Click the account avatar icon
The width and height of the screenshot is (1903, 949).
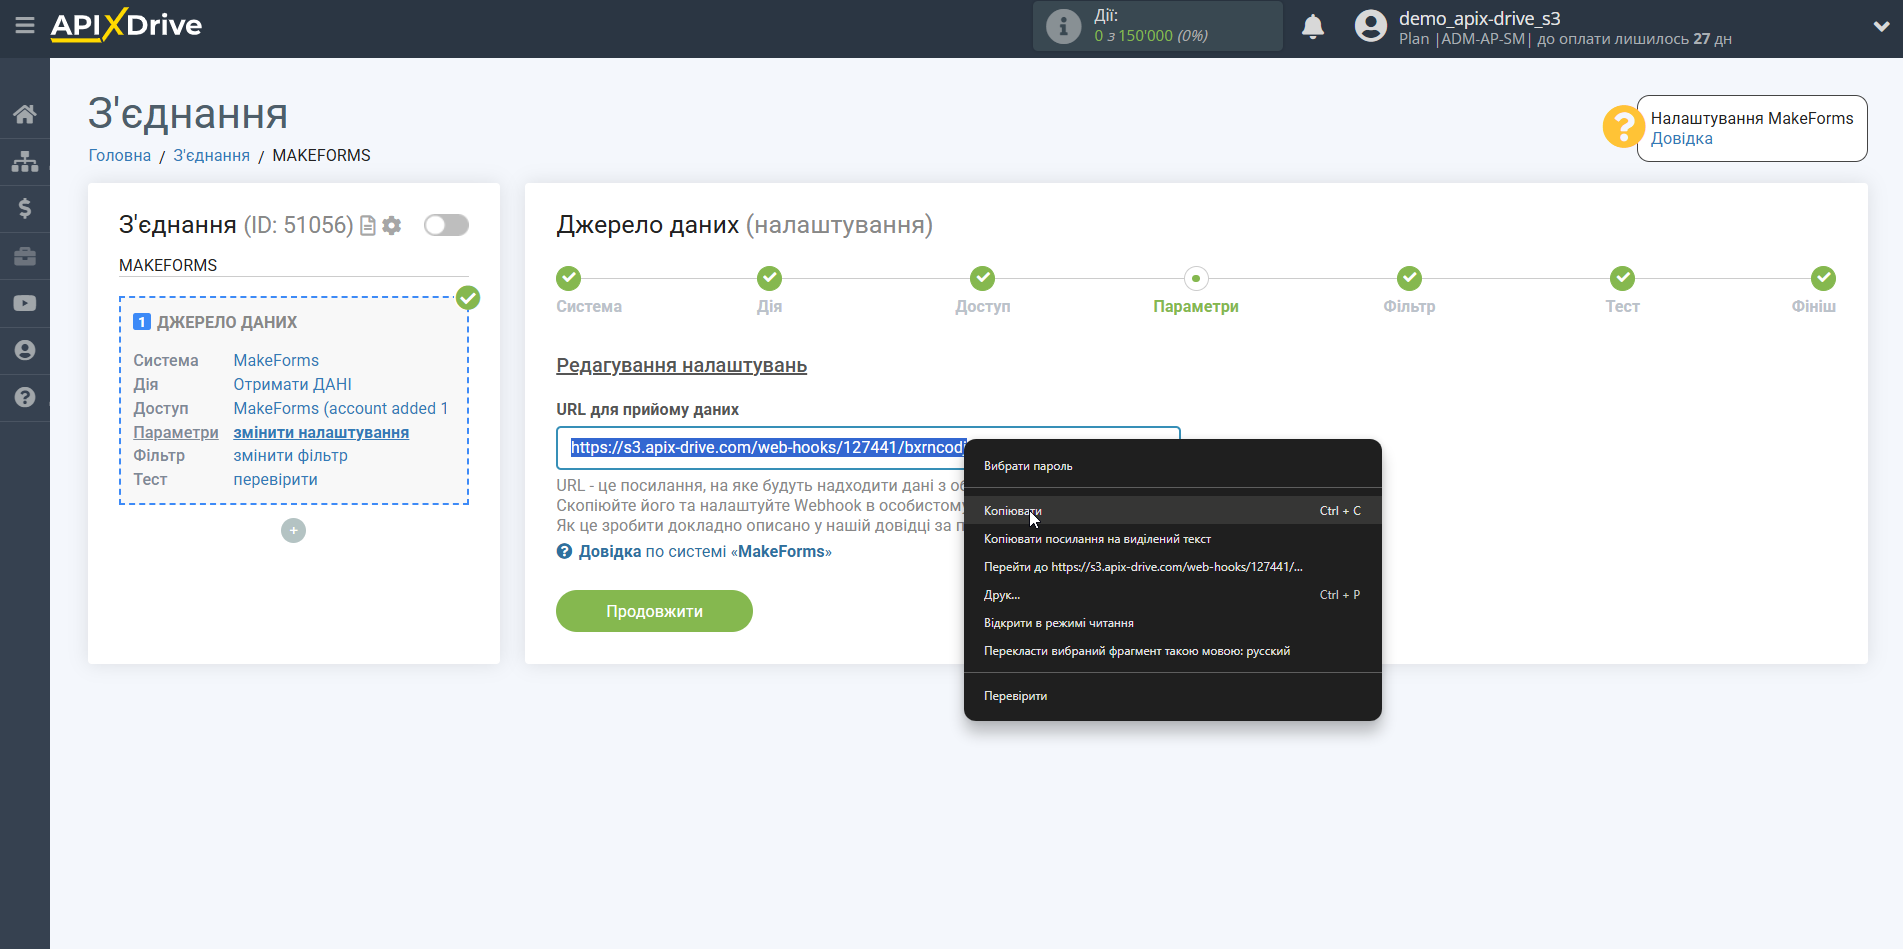click(x=1371, y=26)
